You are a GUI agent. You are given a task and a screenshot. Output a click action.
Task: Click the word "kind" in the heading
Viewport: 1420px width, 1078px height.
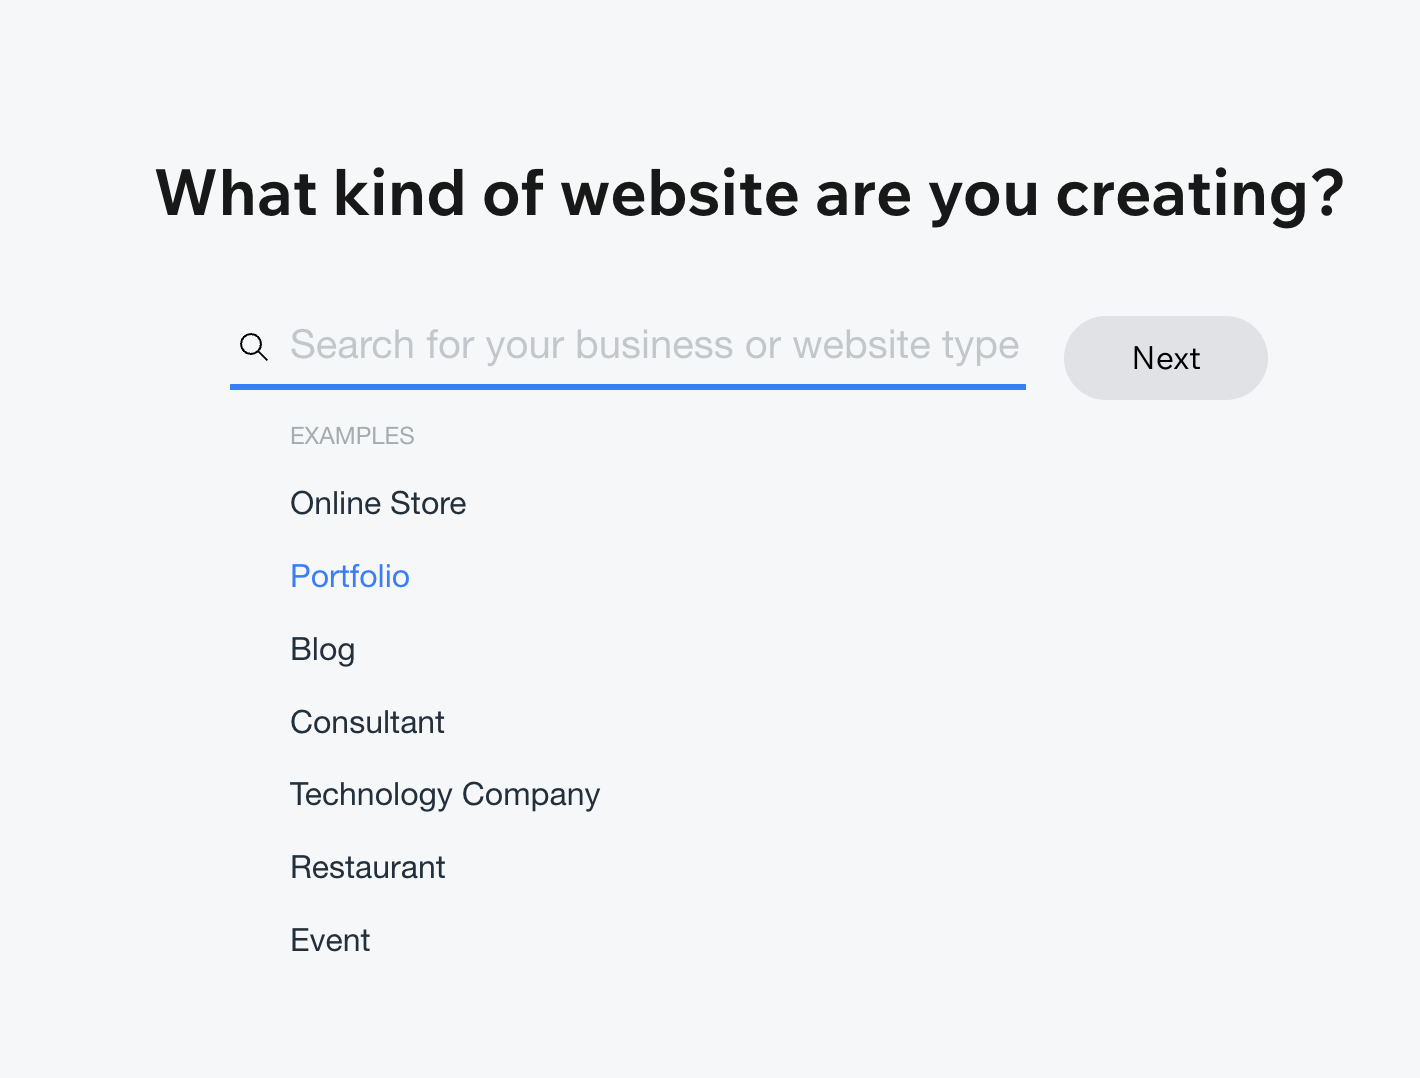point(399,193)
